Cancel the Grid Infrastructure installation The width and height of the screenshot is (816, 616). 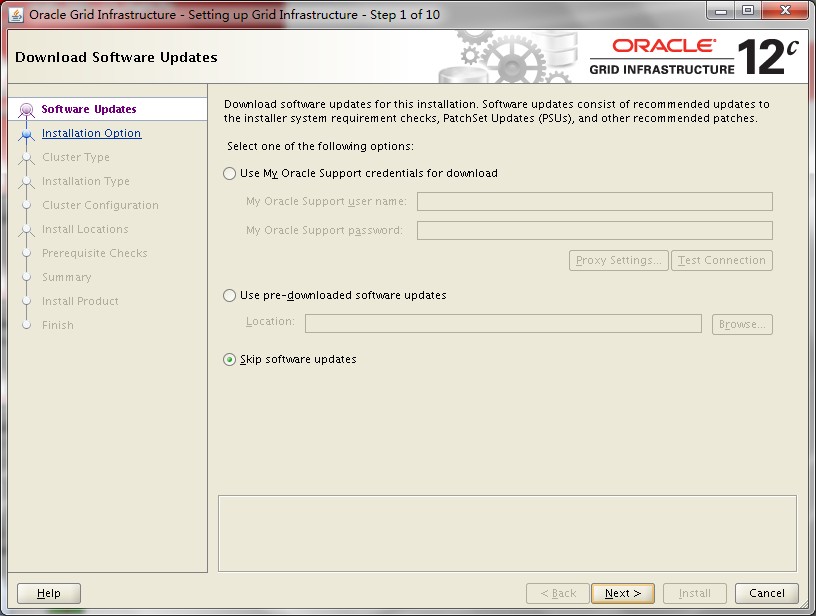(767, 593)
